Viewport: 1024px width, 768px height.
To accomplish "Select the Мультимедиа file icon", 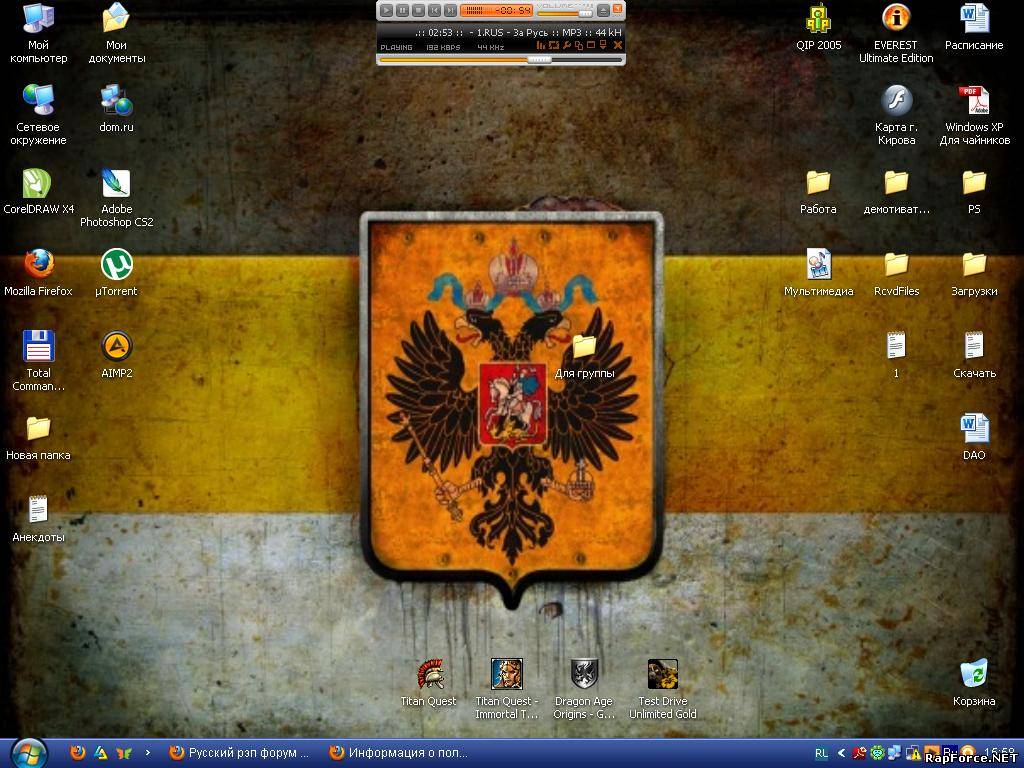I will click(x=818, y=273).
